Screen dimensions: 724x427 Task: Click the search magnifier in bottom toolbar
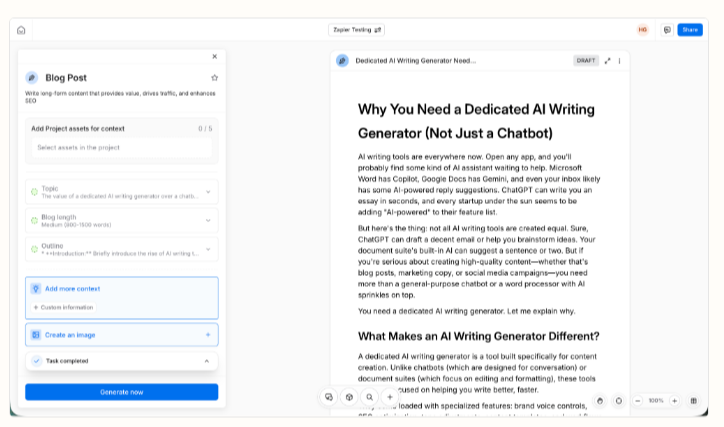[369, 397]
